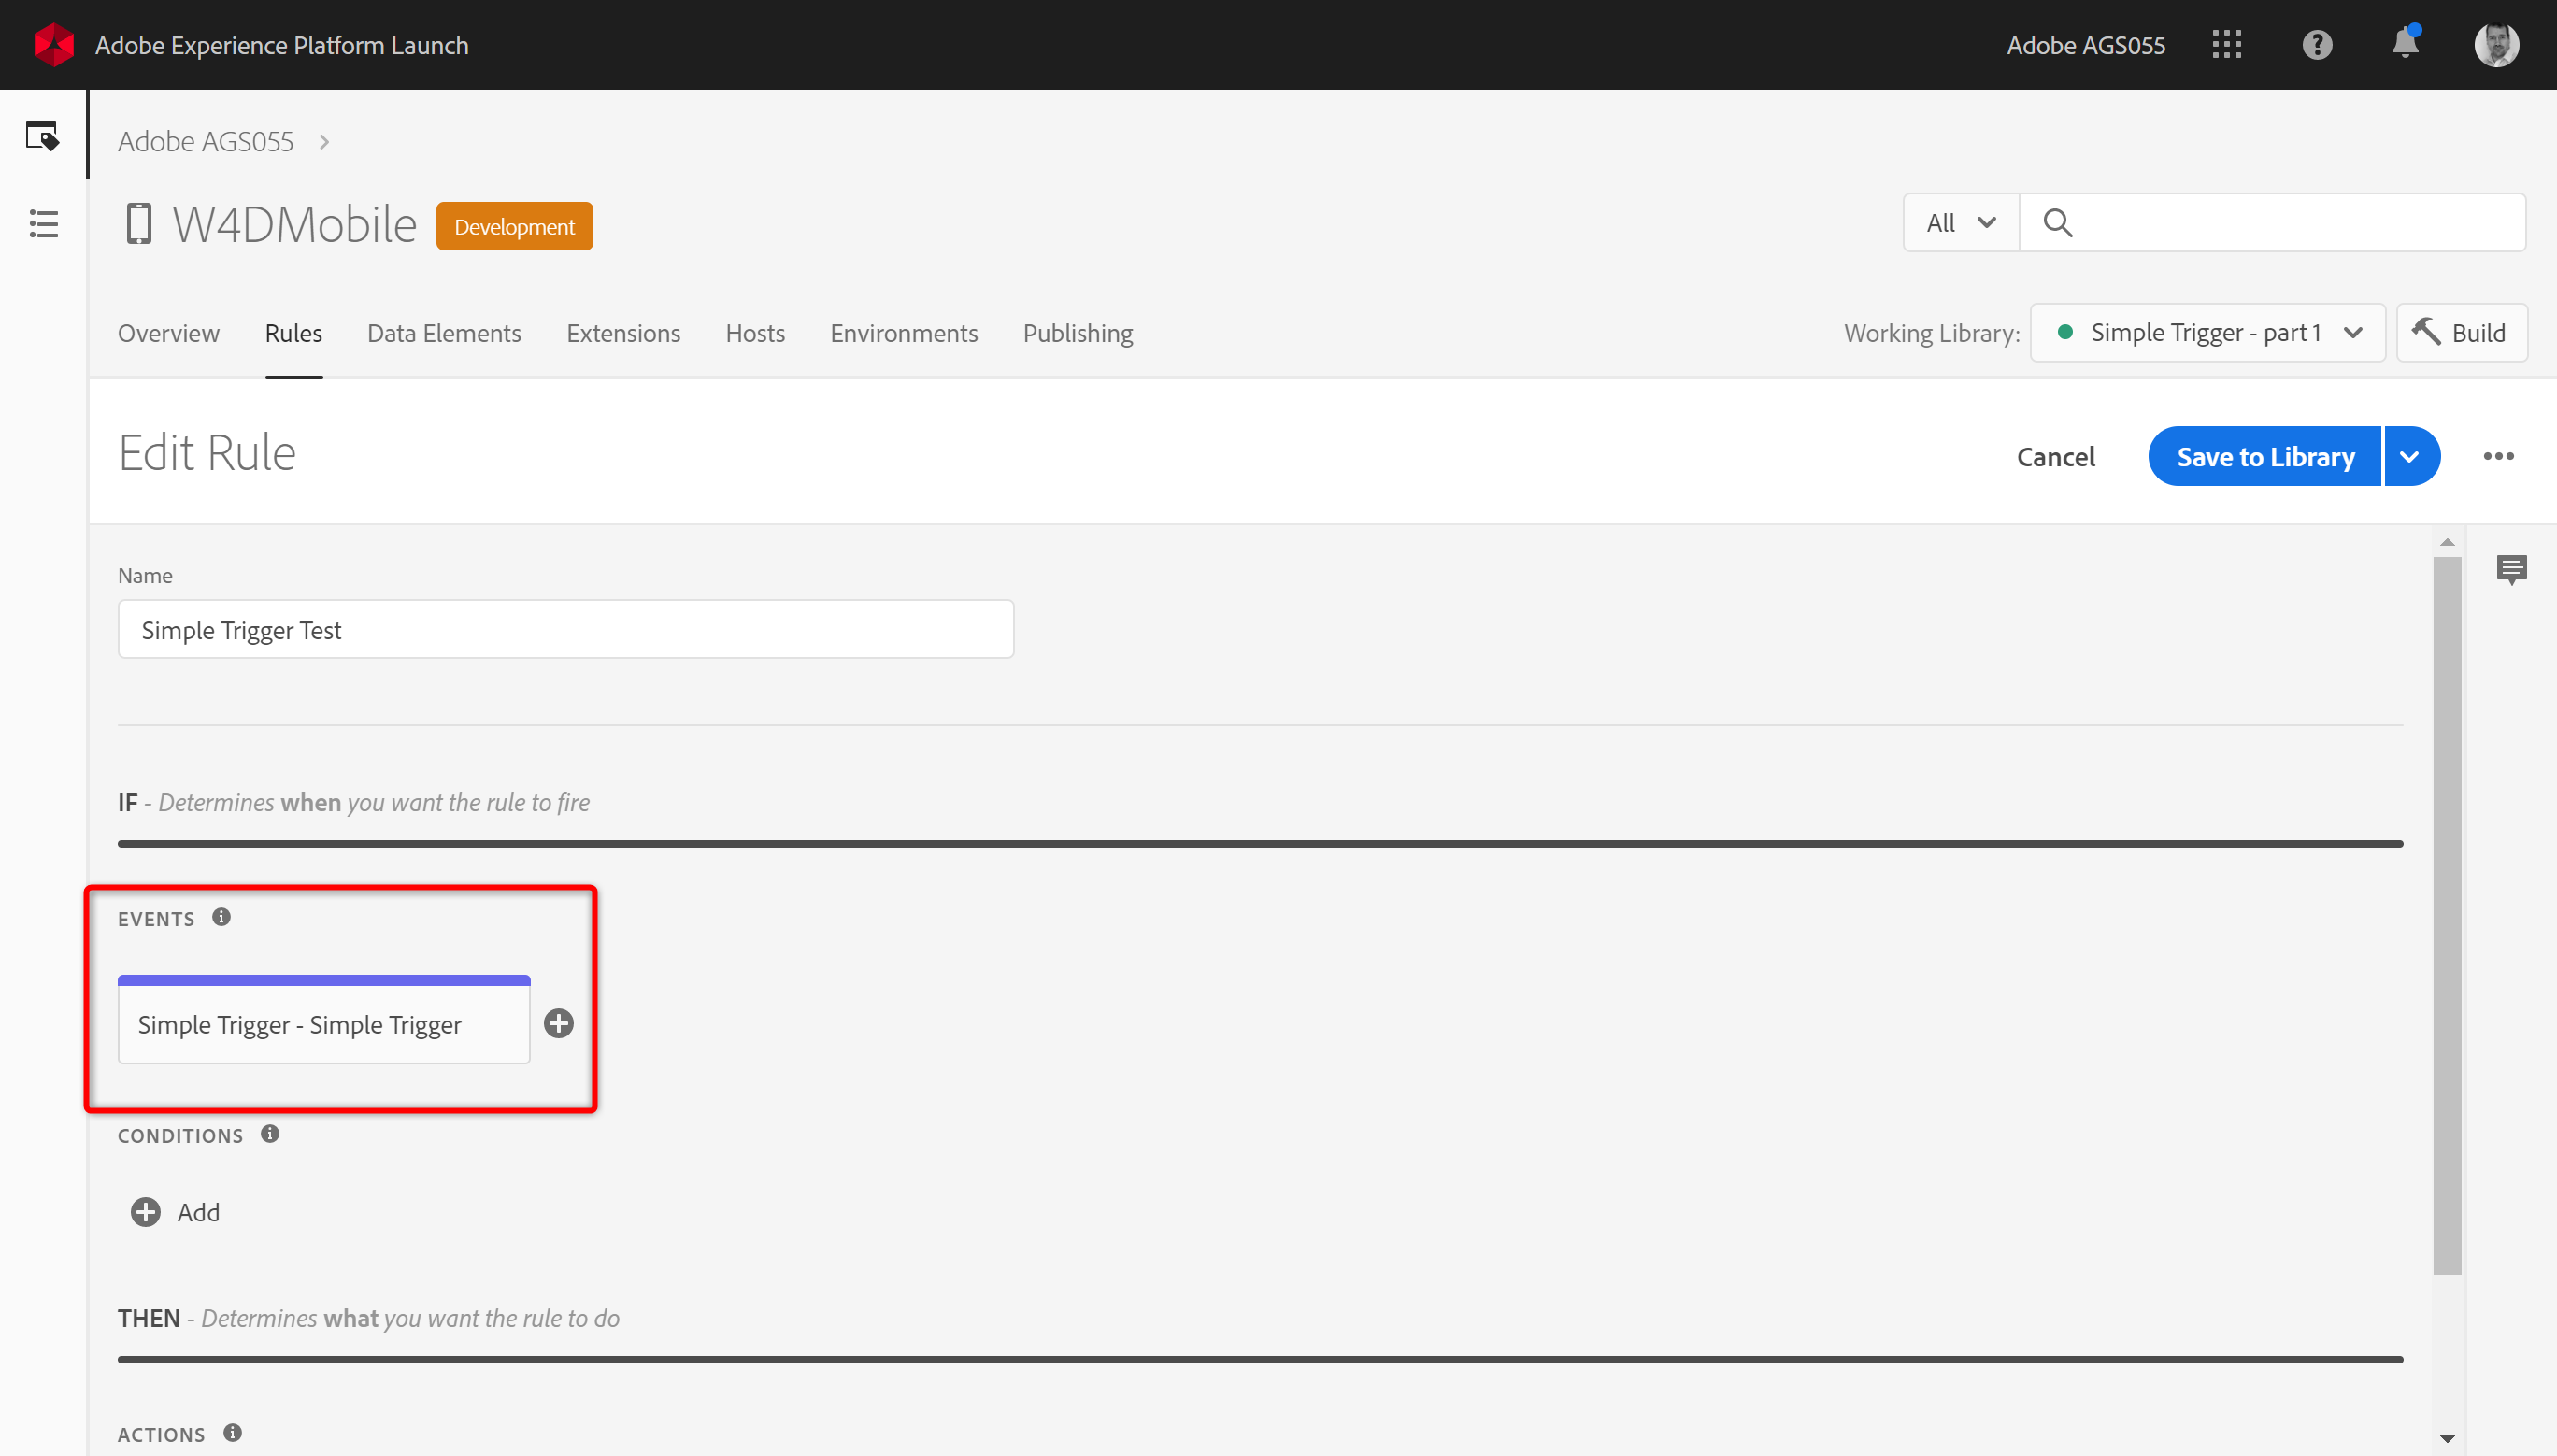Click in the rule Name field

point(565,630)
